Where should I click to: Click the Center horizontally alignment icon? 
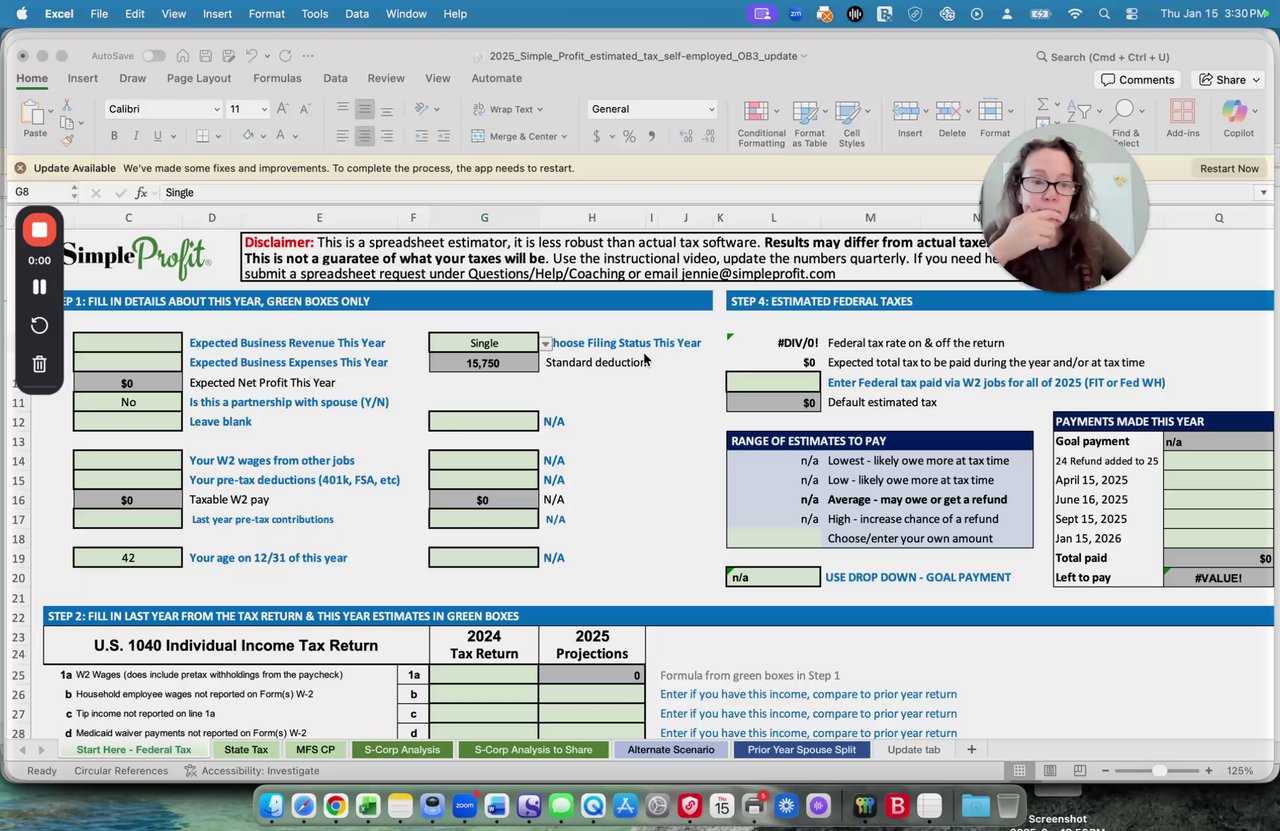tap(365, 136)
